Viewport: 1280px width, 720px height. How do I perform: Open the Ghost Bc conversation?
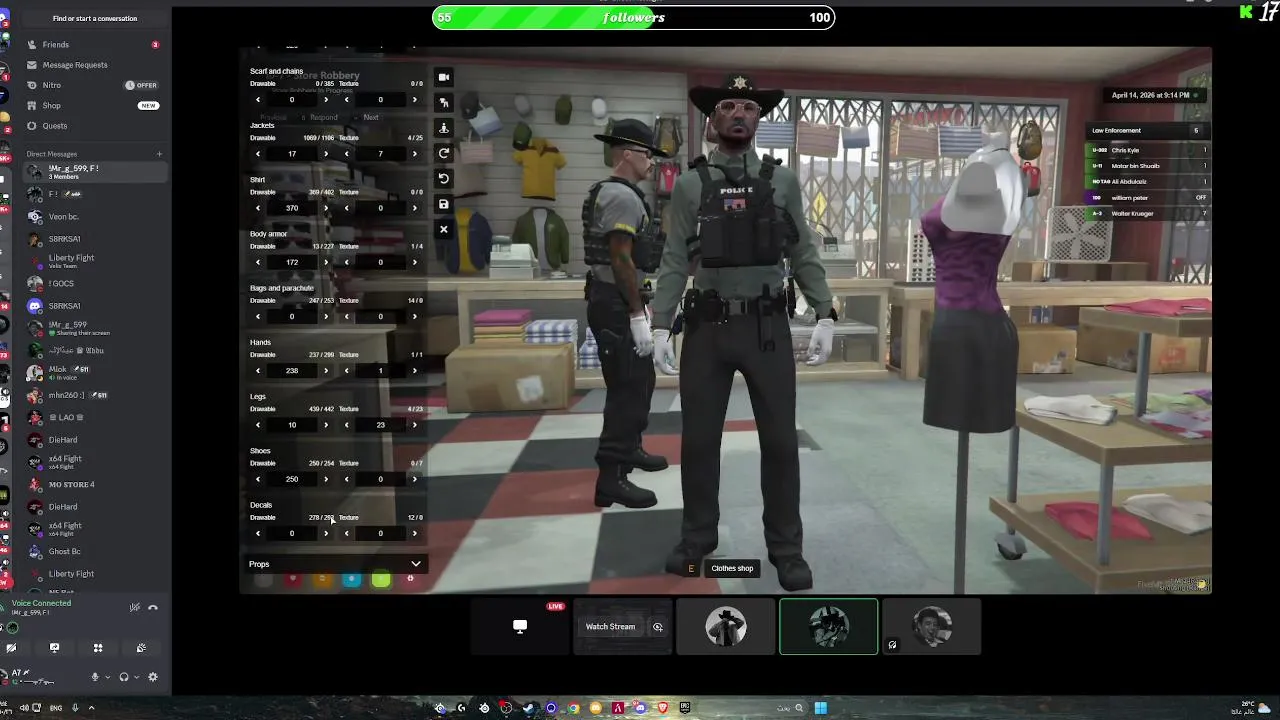[x=93, y=551]
